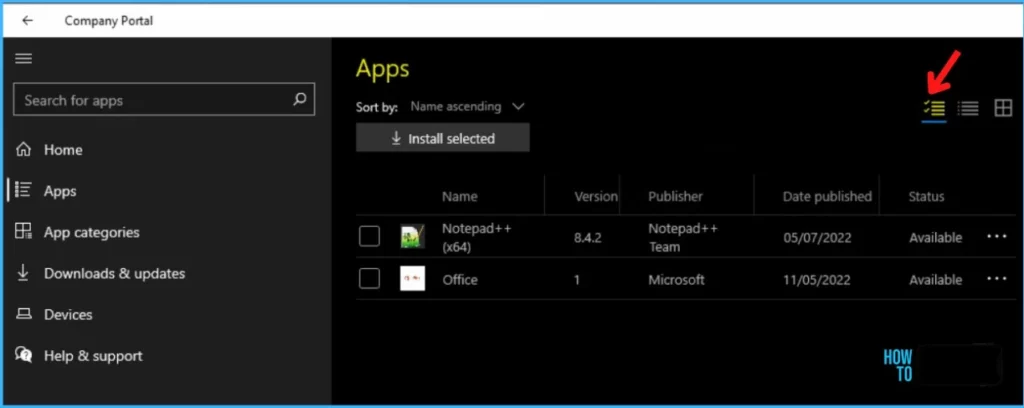Click Notepad++ Team publisher cell

coord(683,238)
